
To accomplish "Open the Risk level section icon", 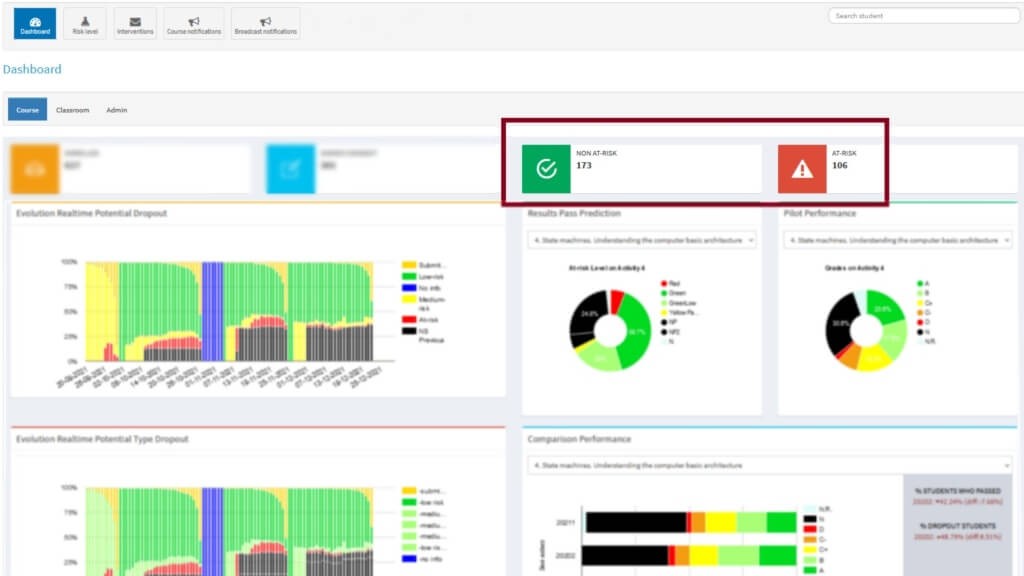I will click(x=85, y=22).
